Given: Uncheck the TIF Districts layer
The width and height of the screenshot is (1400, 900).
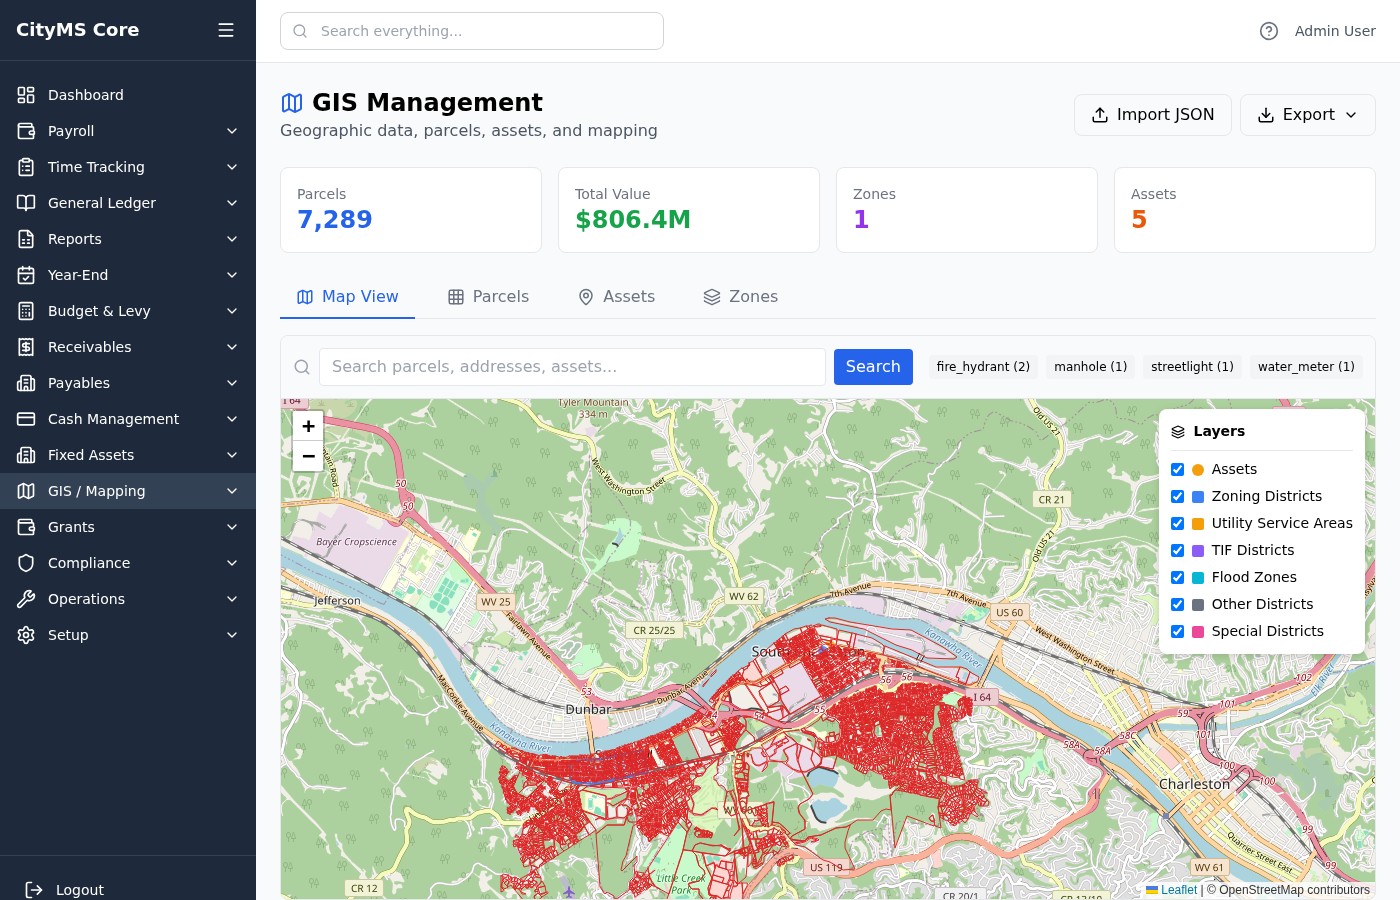Looking at the screenshot, I should tap(1177, 550).
